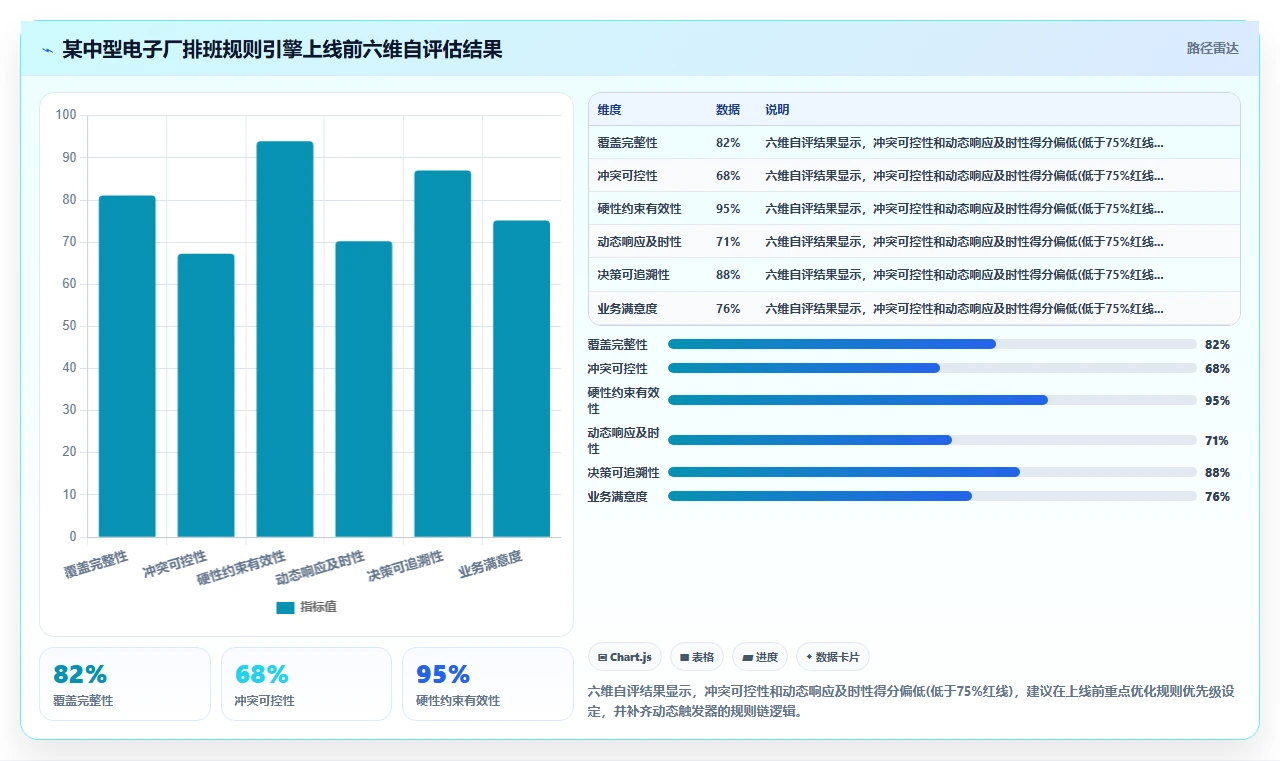Click the 71% label beside progress bar
The width and height of the screenshot is (1280, 761).
(1217, 440)
